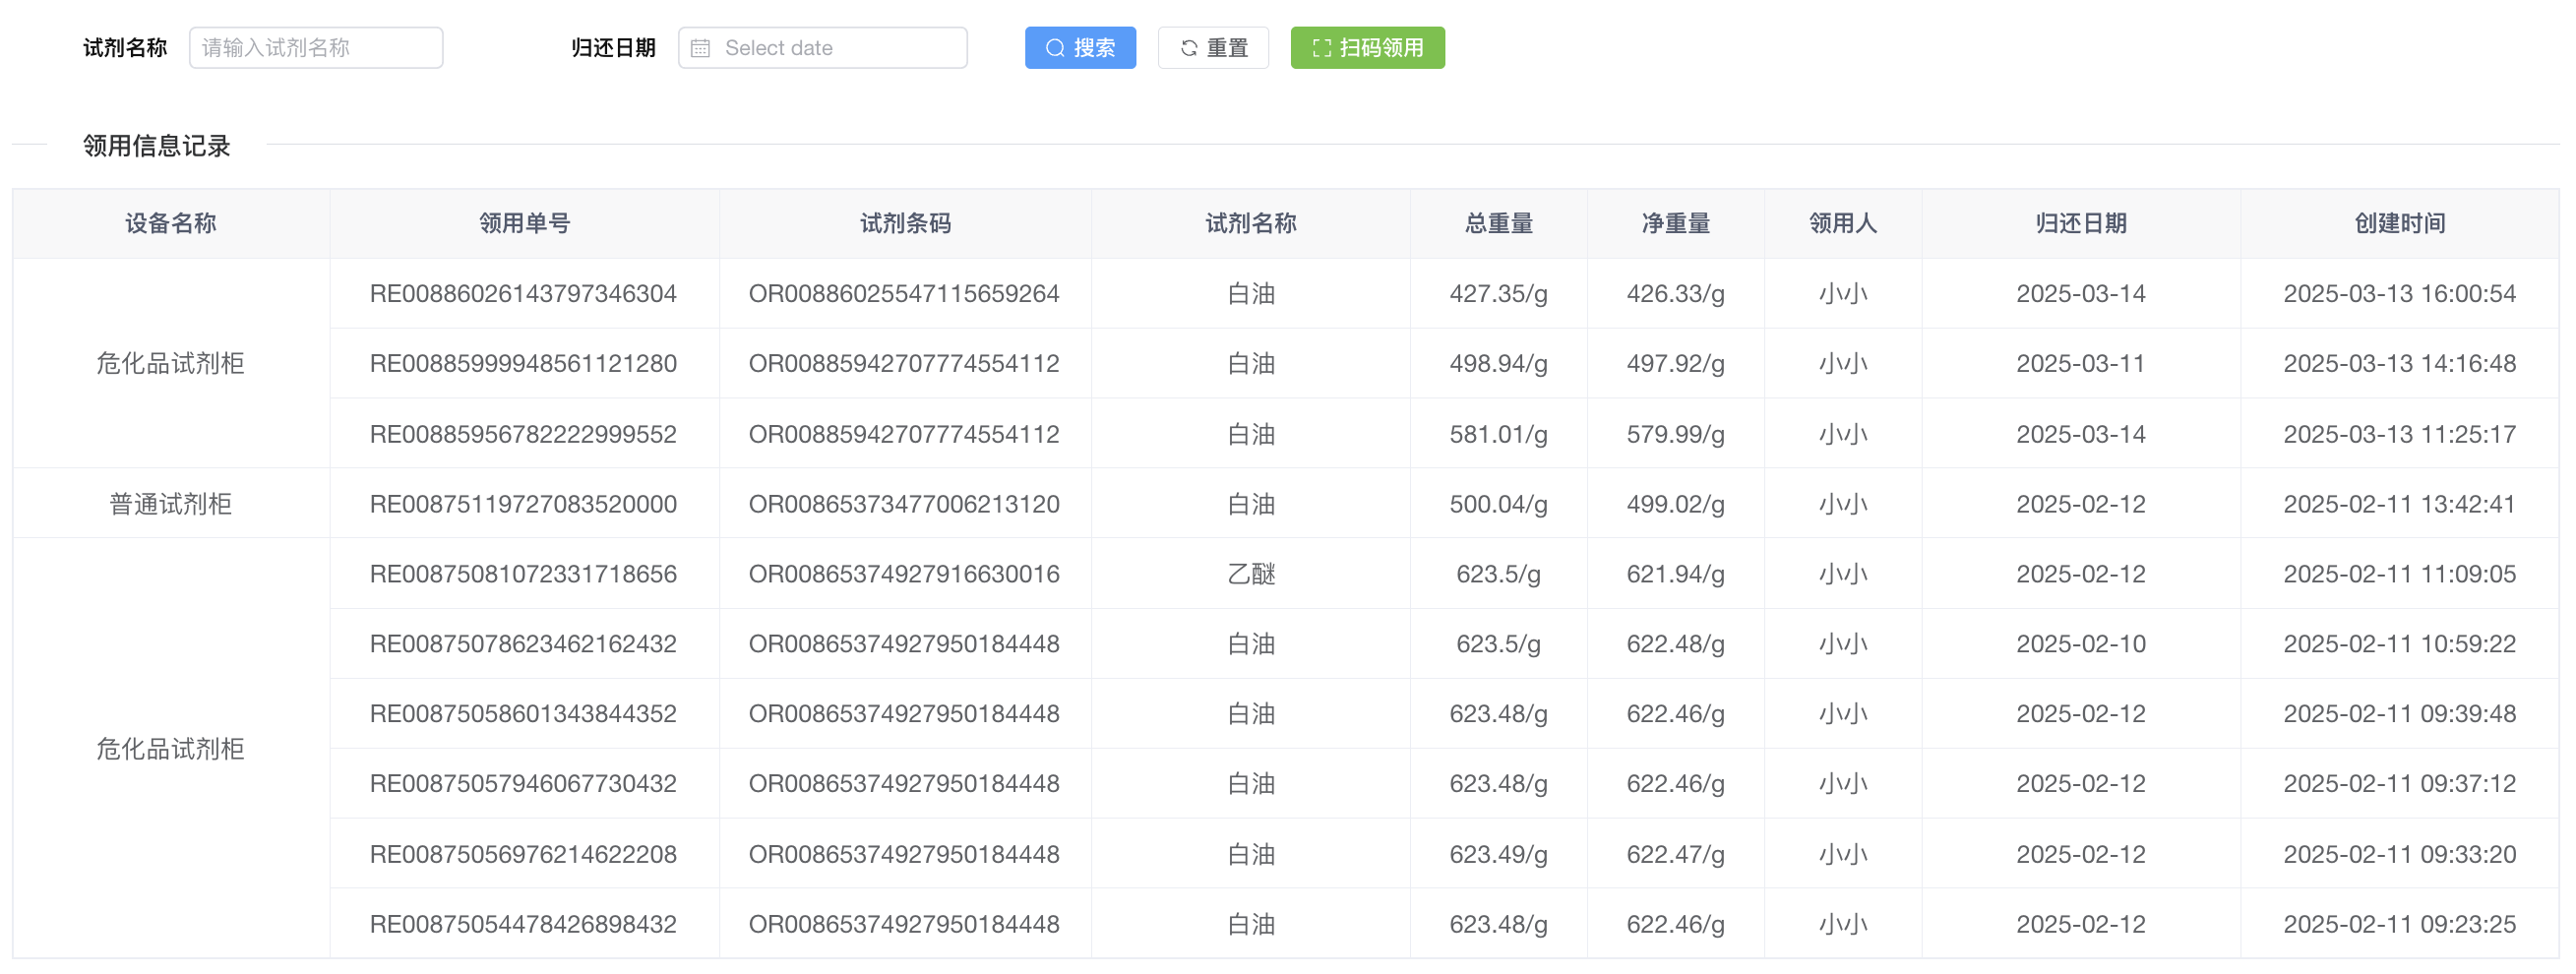Click creation time 2025-02-11 11:09:05

pos(2399,574)
